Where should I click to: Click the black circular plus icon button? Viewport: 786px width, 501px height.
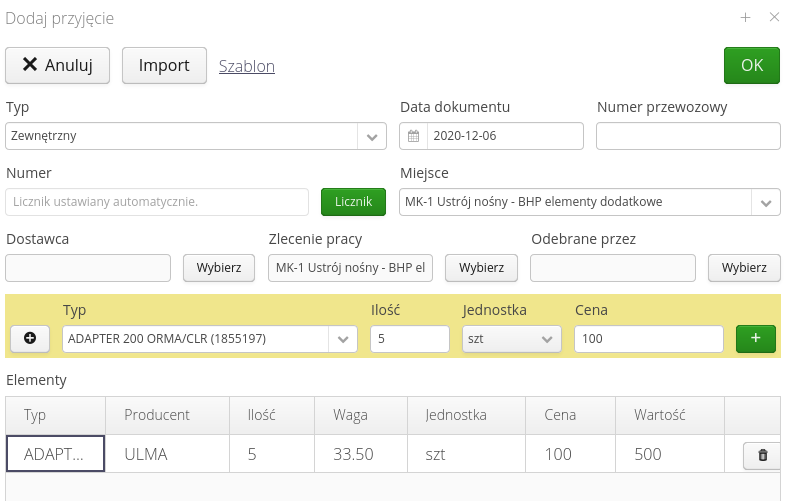click(x=30, y=339)
